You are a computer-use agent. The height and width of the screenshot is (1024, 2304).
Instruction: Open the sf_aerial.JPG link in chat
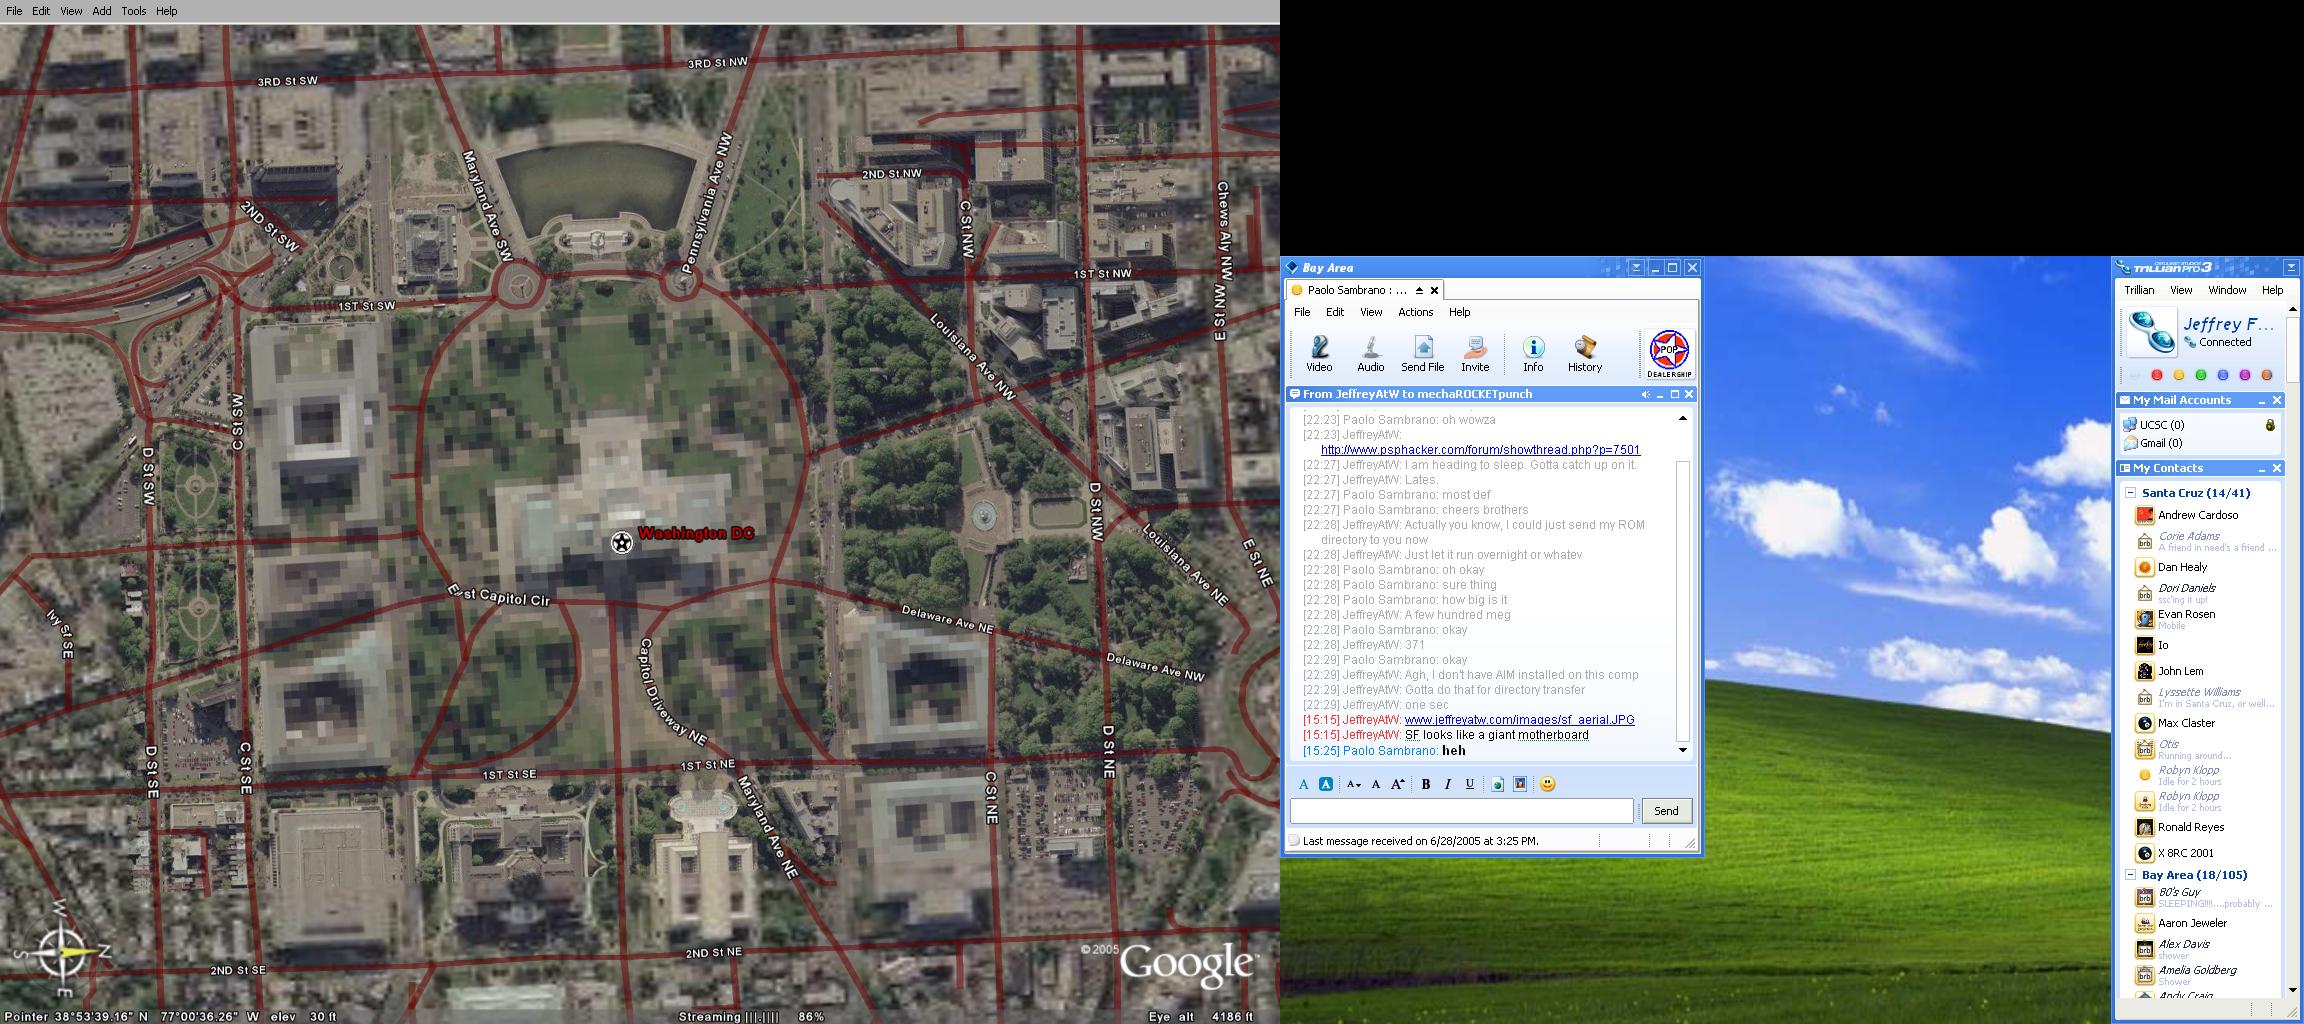point(1519,720)
